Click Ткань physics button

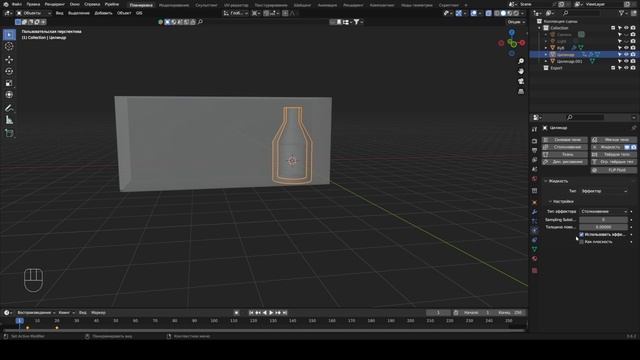564,154
